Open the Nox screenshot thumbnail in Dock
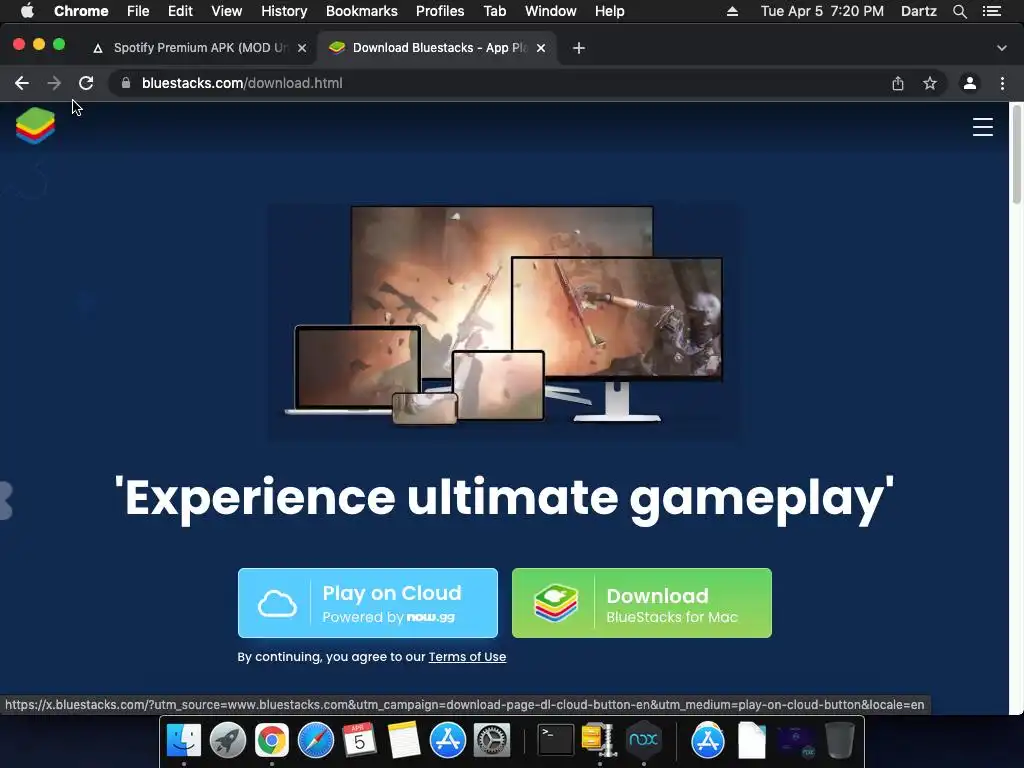The image size is (1024, 768). [795, 741]
